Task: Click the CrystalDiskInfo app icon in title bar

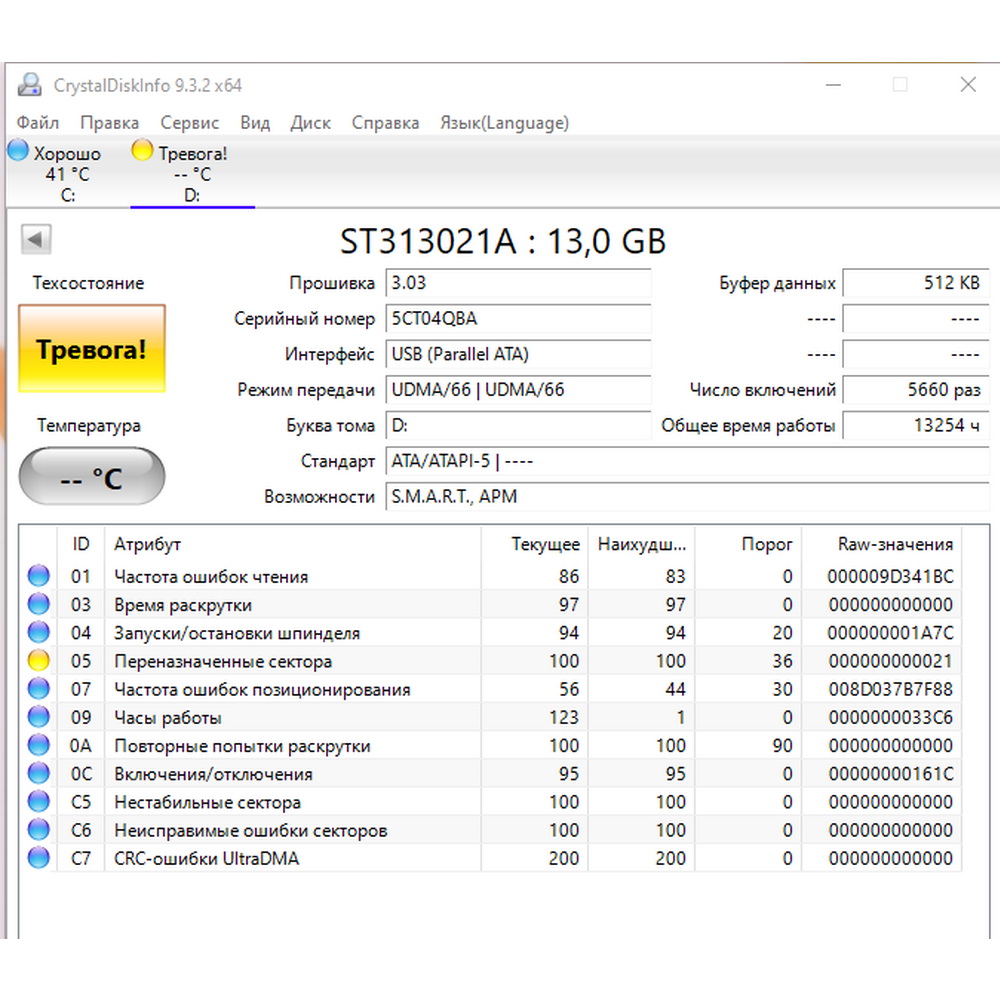Action: click(29, 85)
